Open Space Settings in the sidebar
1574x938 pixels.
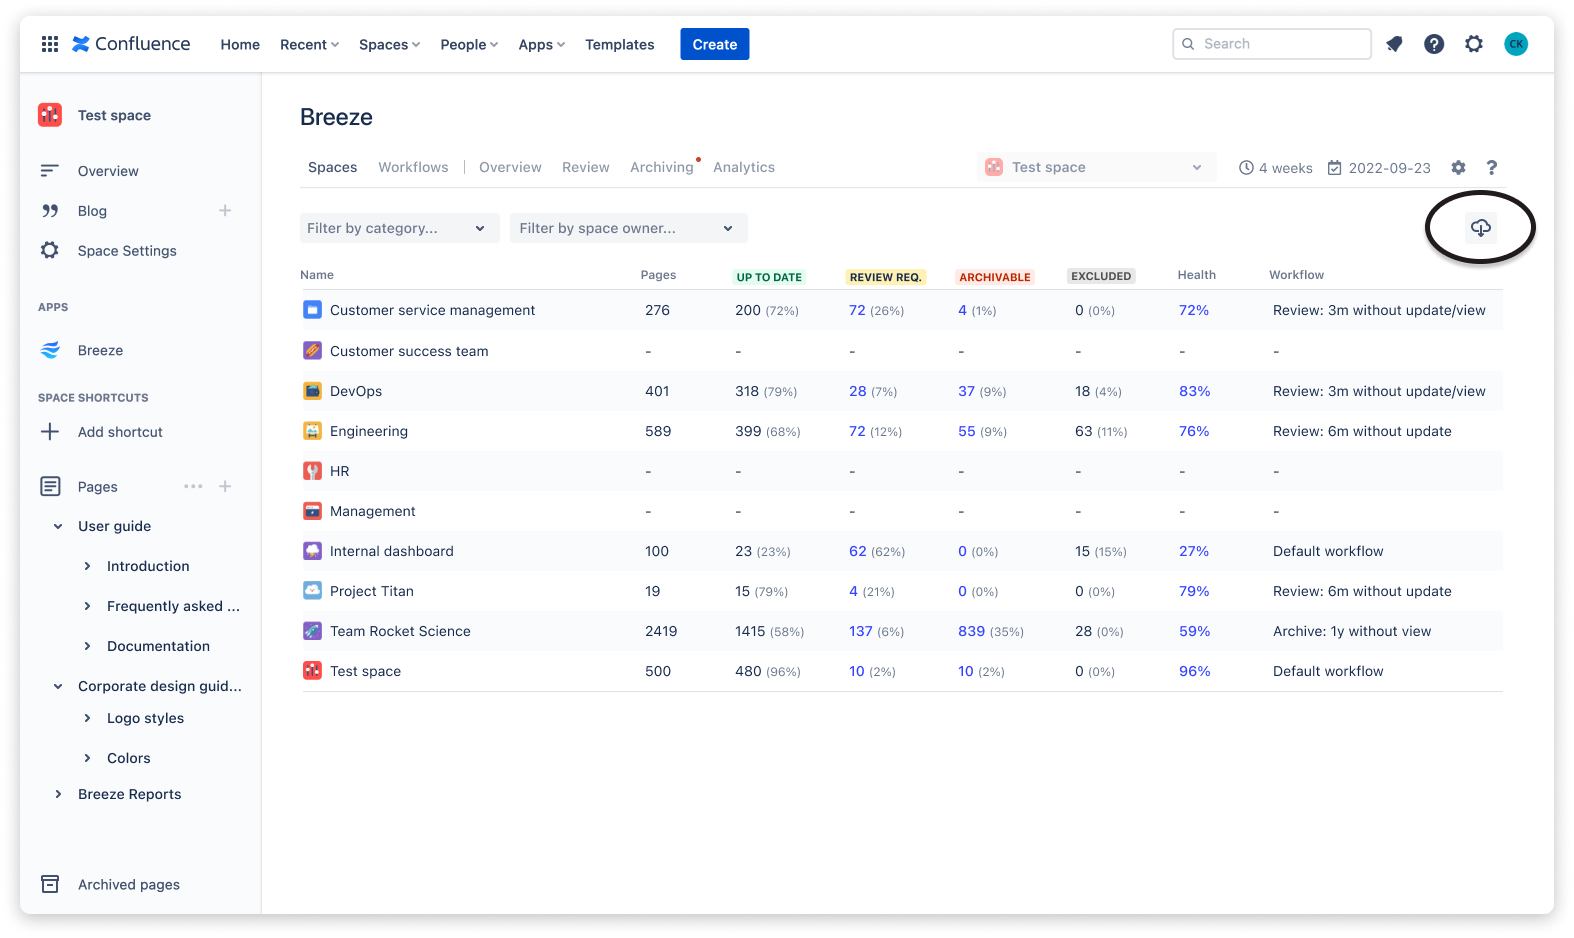(127, 251)
